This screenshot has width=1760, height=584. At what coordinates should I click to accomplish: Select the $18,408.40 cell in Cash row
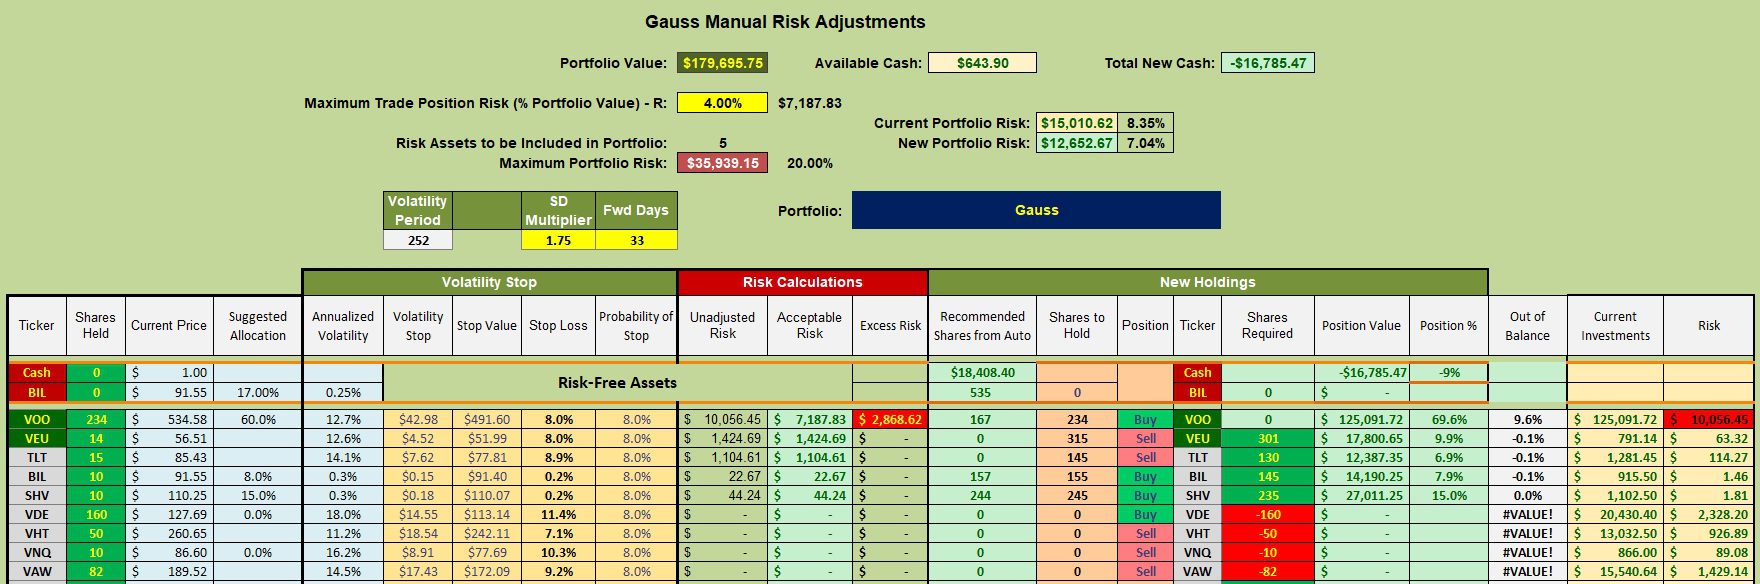pos(982,372)
